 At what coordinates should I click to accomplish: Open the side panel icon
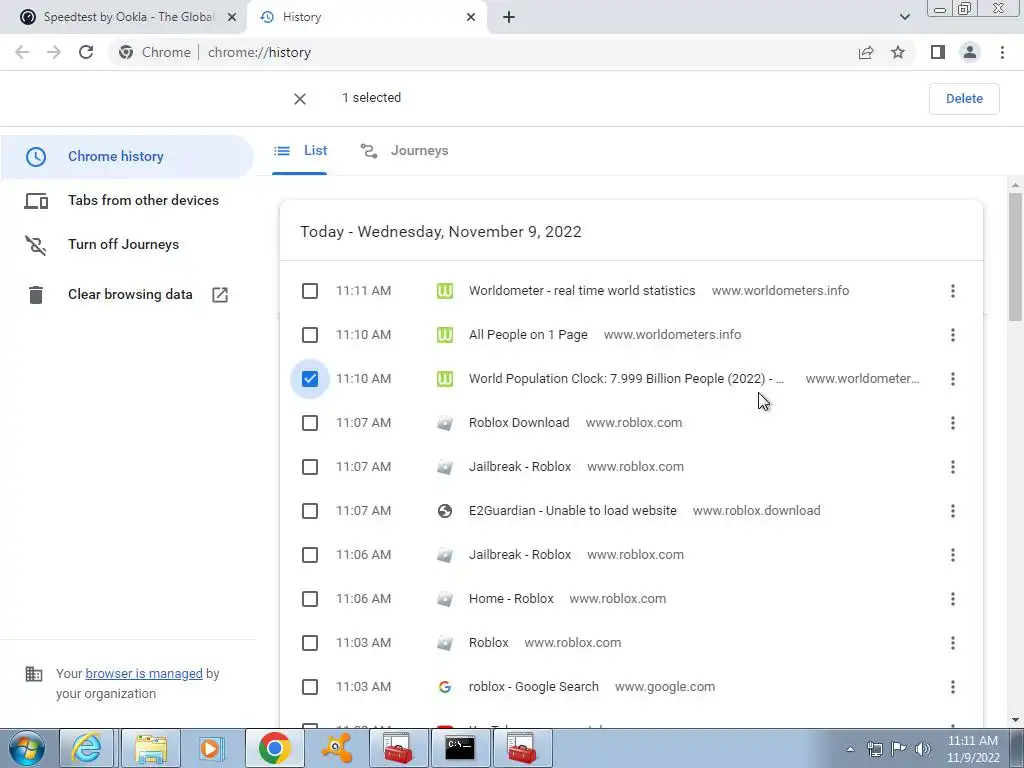tap(938, 52)
